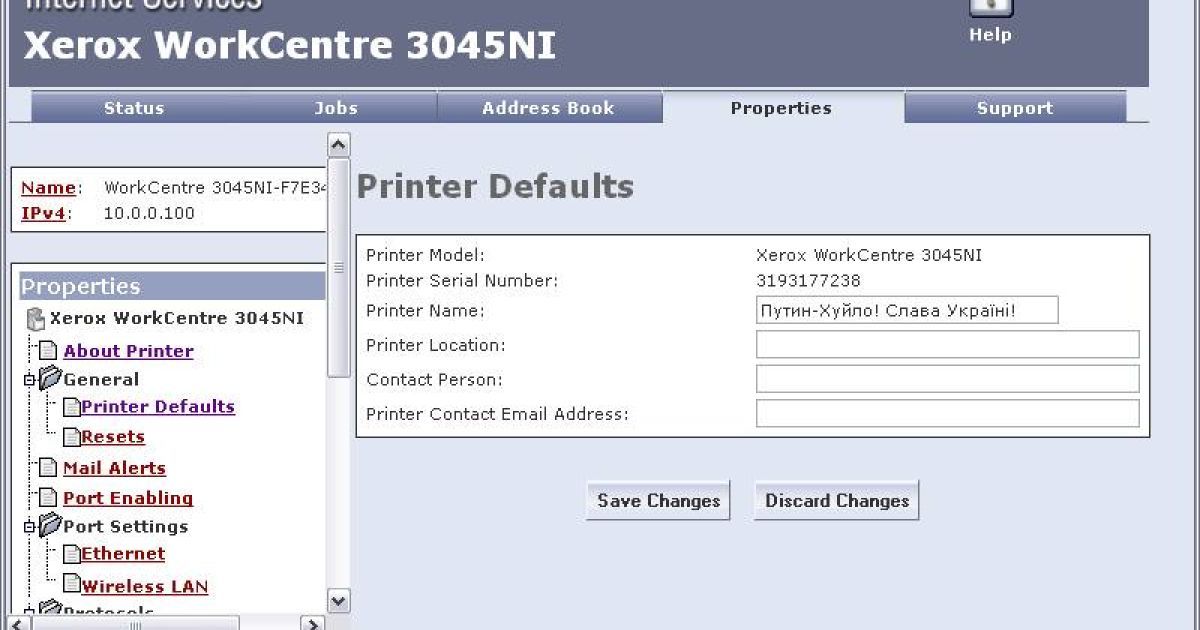The height and width of the screenshot is (630, 1200).
Task: Click the page icon next to About Printer
Action: tap(49, 351)
